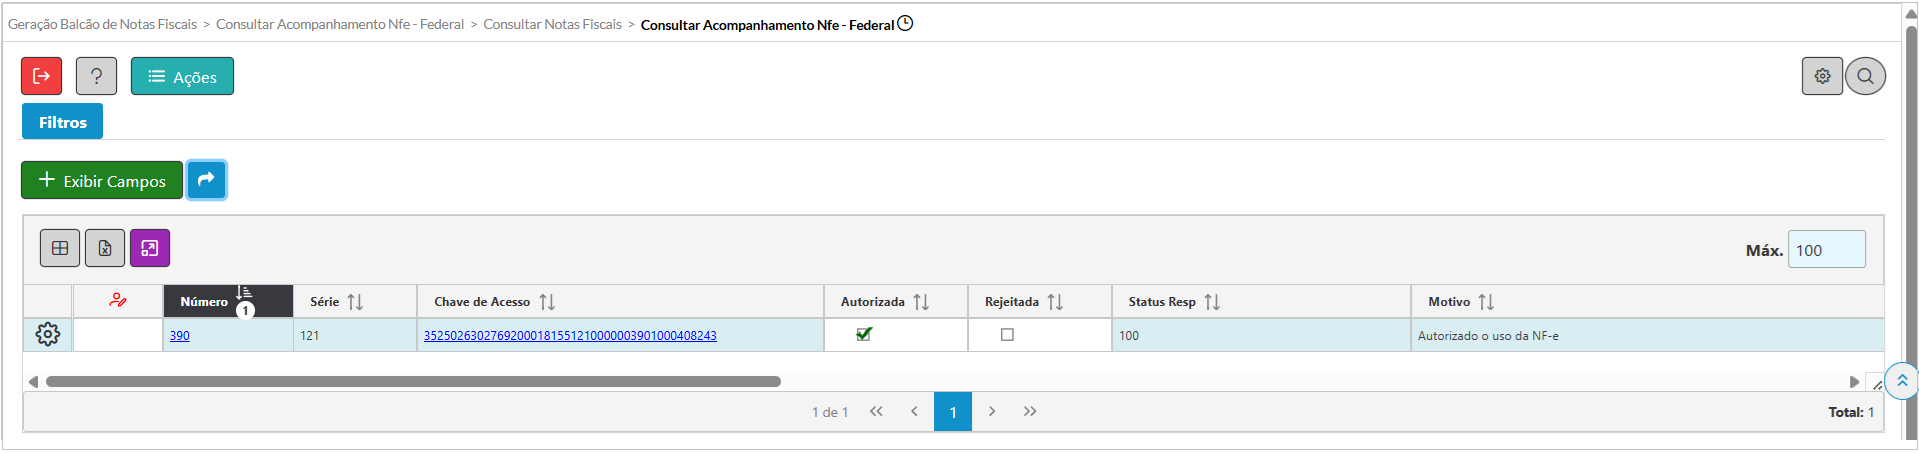Viewport: 1919px width, 453px height.
Task: Click the purple expand grid icon
Action: 150,248
